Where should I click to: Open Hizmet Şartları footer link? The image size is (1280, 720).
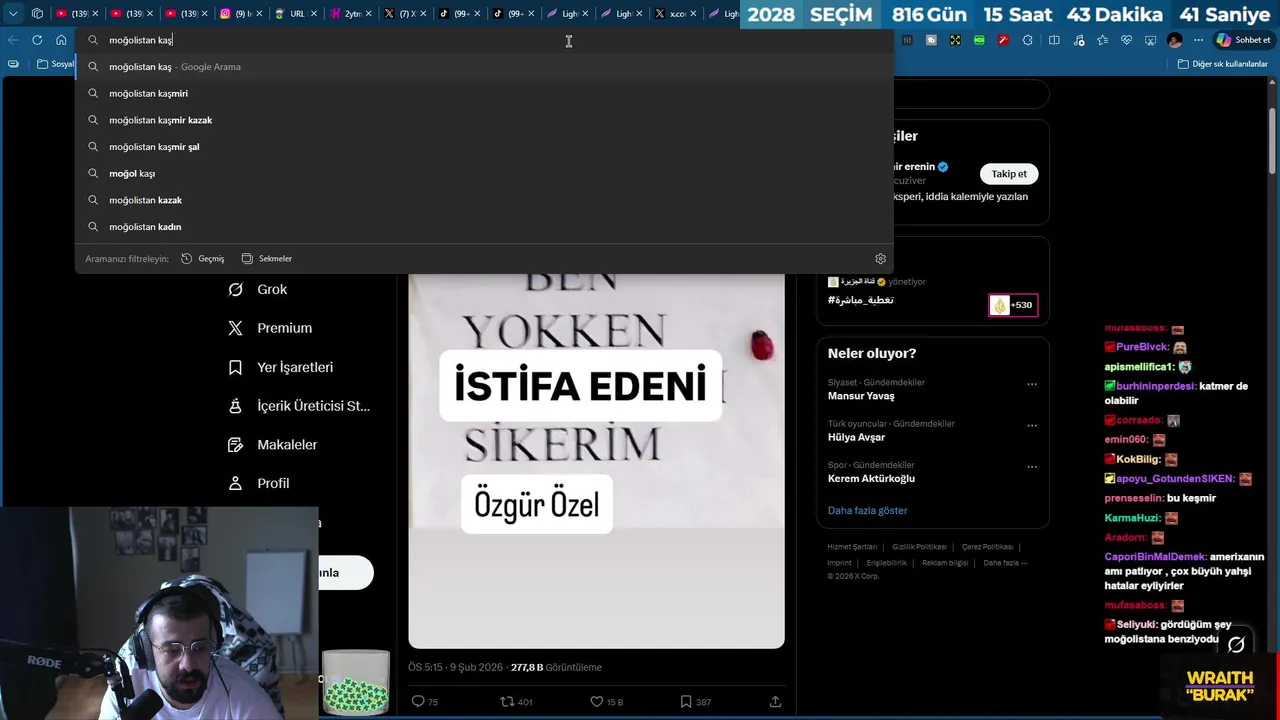pos(852,547)
